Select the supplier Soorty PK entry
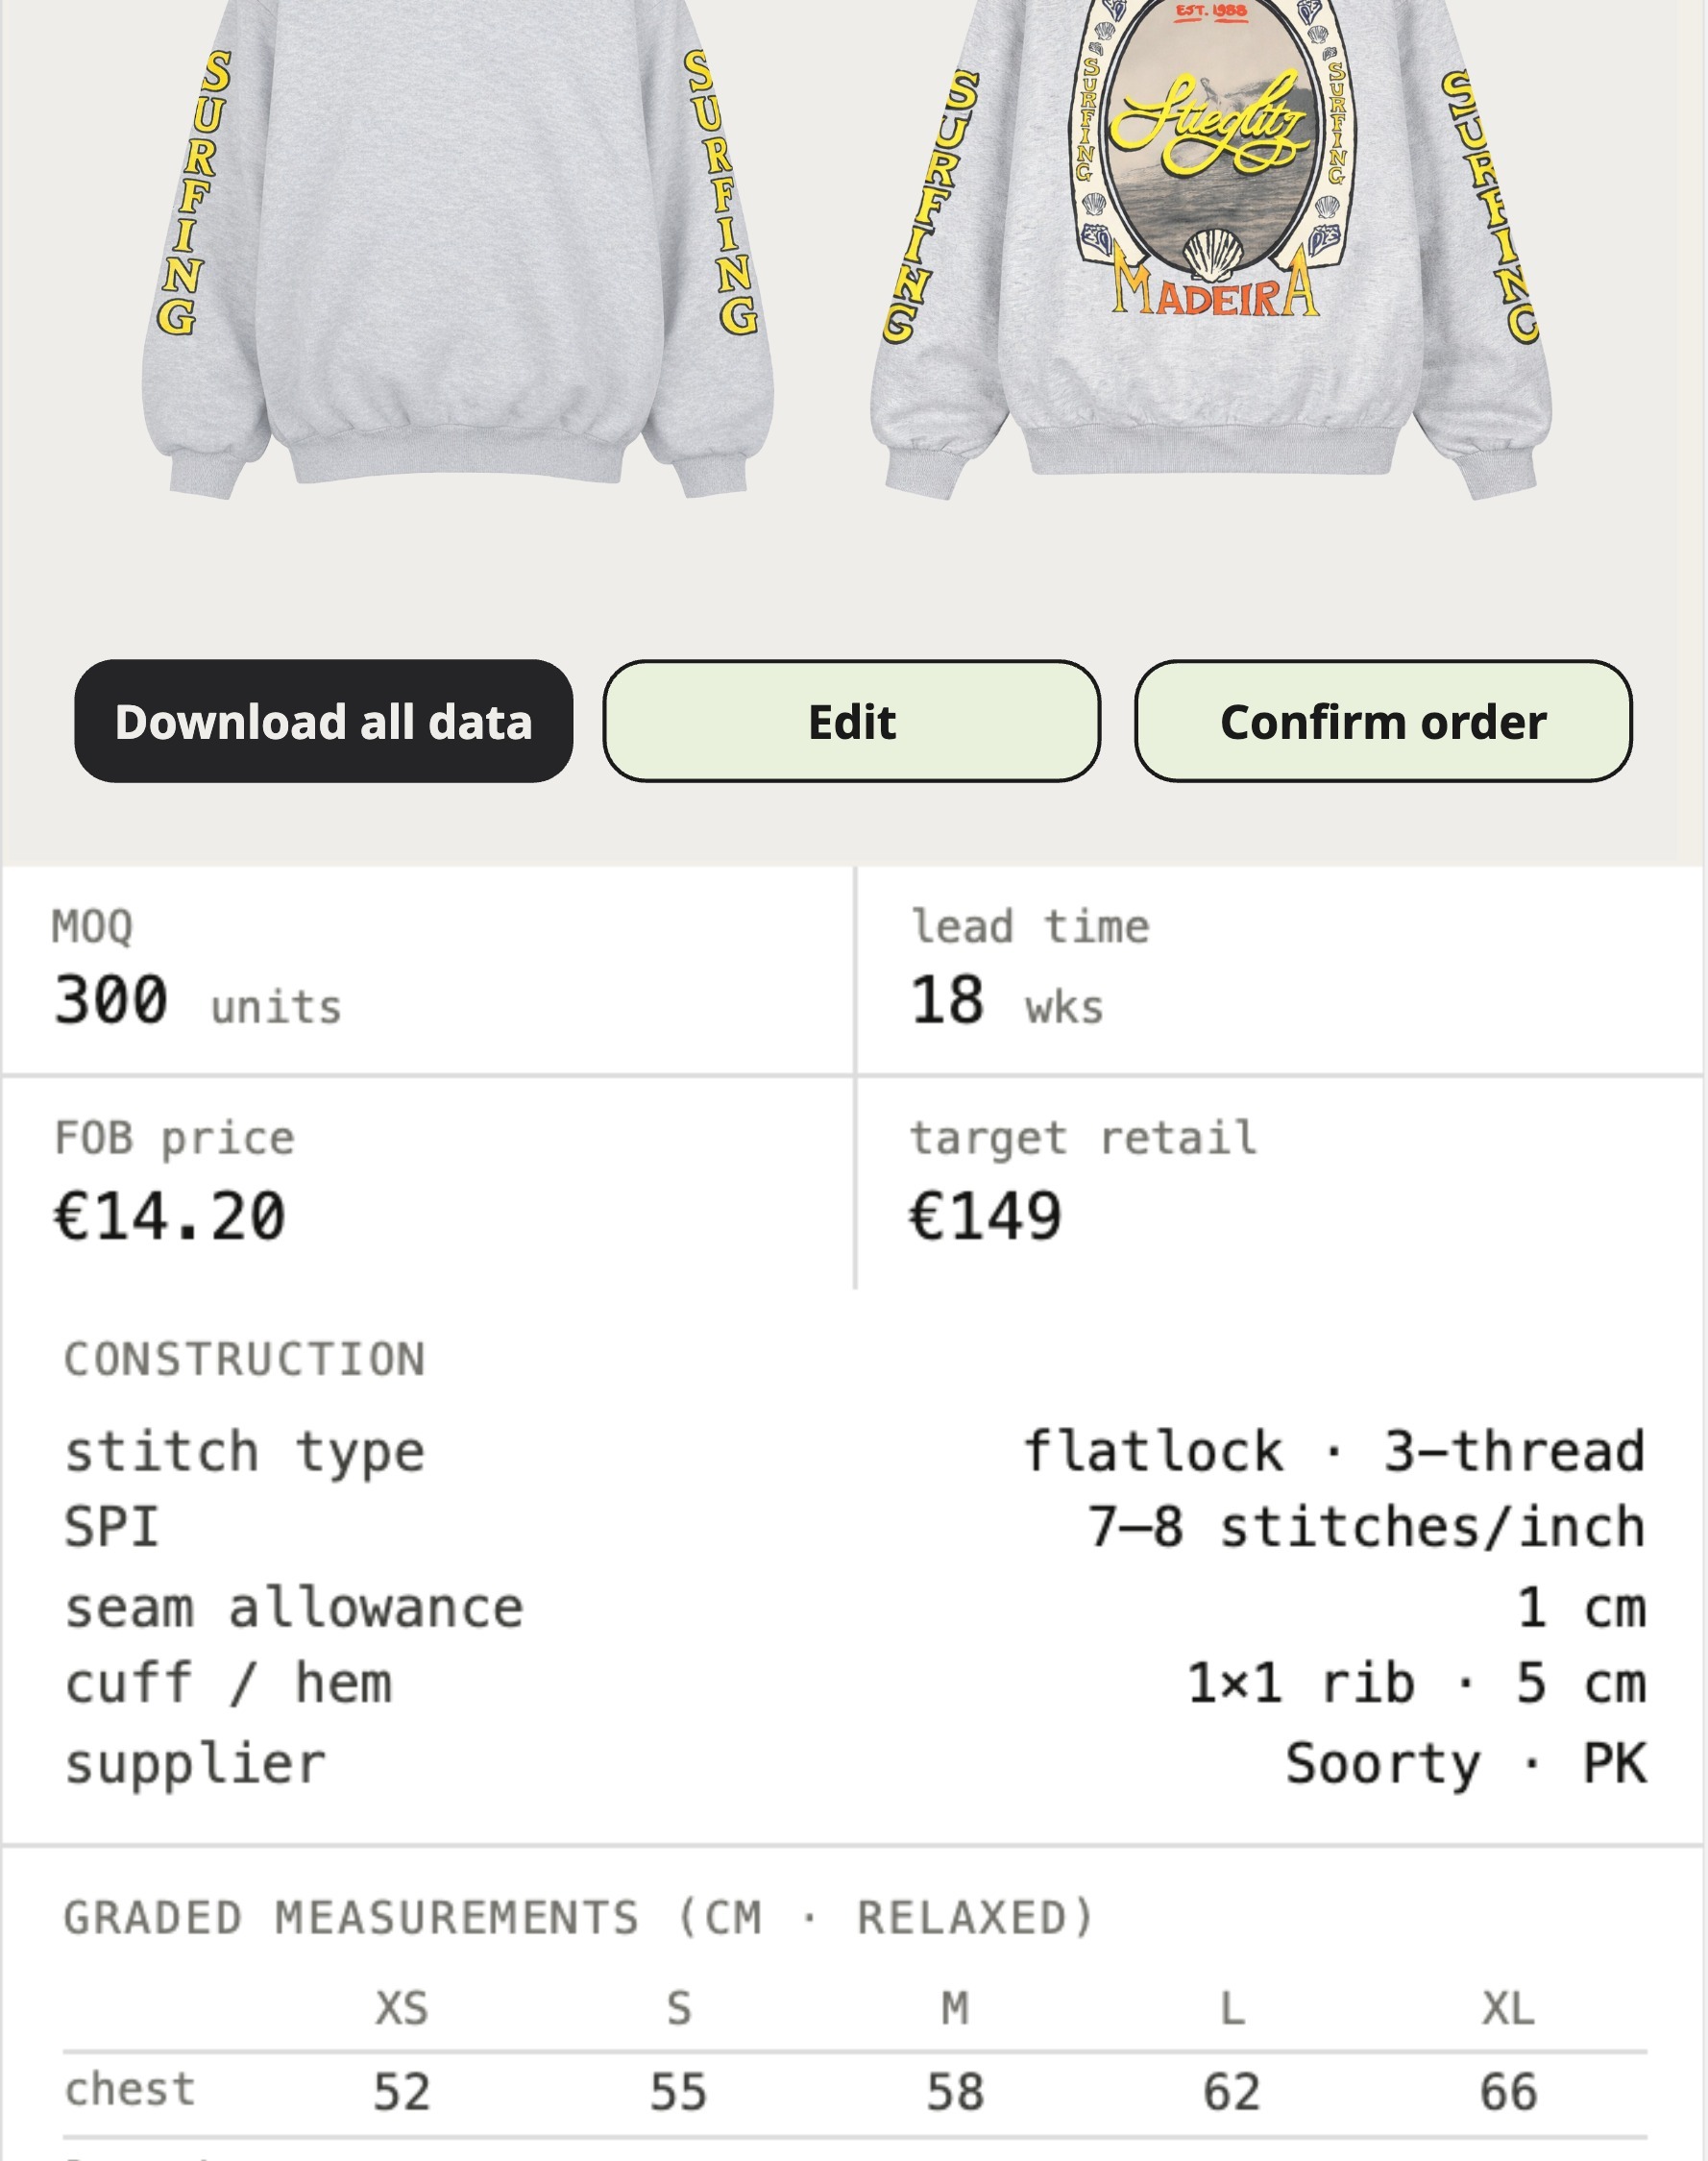Image resolution: width=1708 pixels, height=2161 pixels. click(1465, 1763)
